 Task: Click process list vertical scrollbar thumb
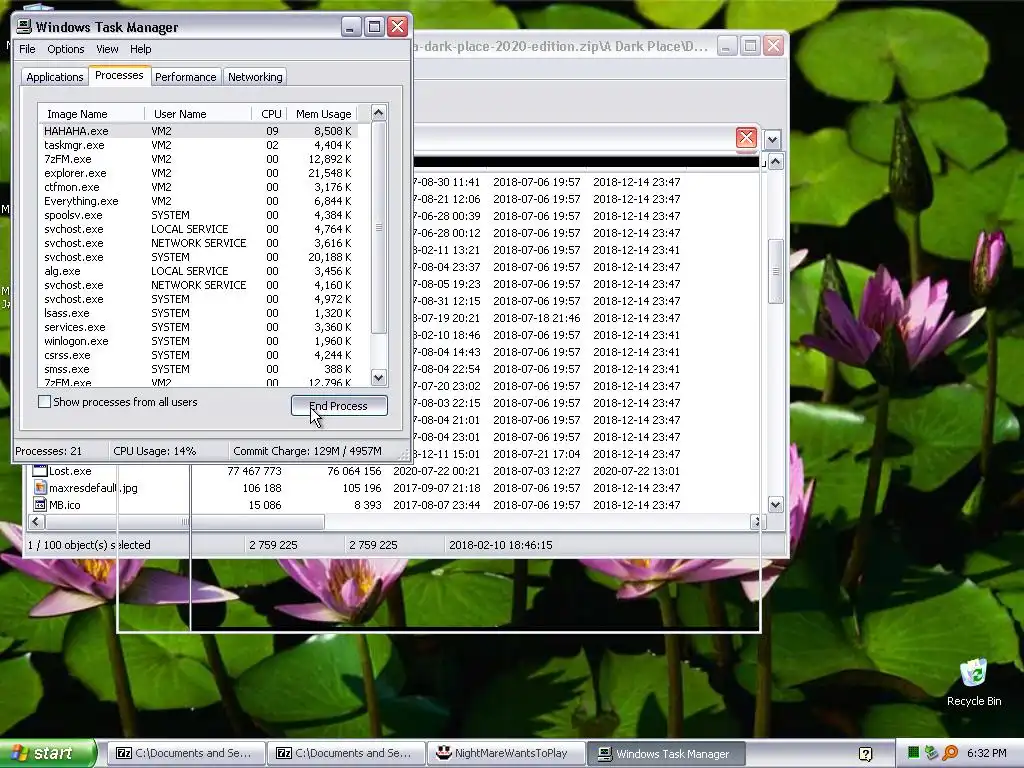379,227
